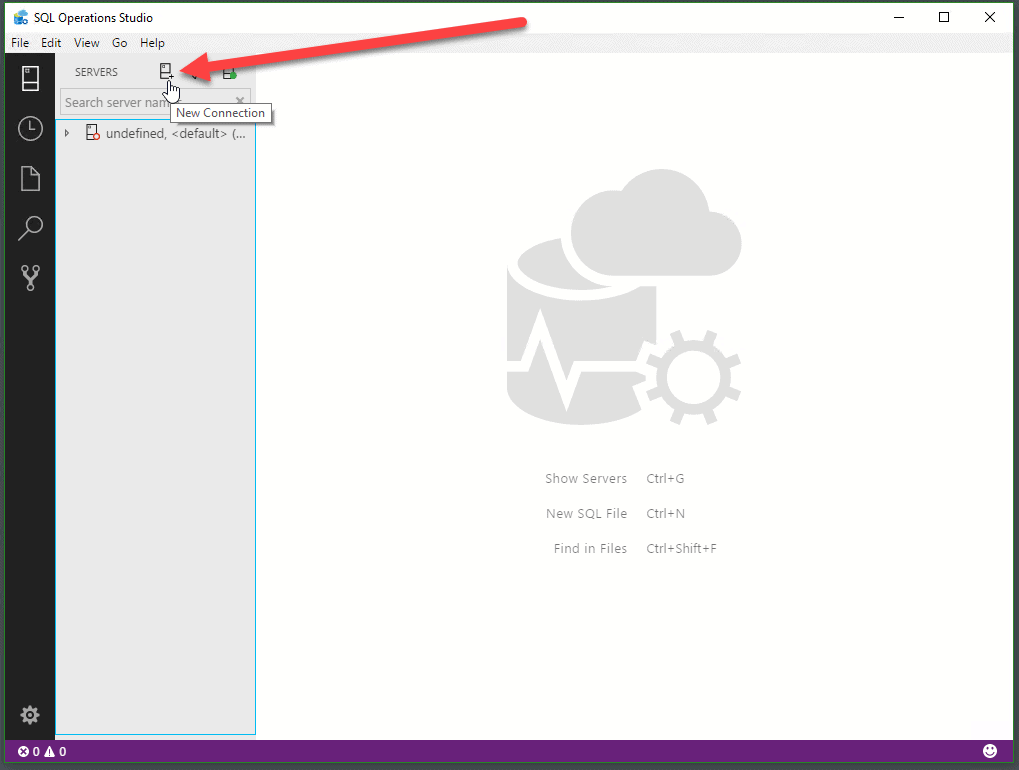1019x770 pixels.
Task: Click the errors count in status bar
Action: (x=29, y=752)
